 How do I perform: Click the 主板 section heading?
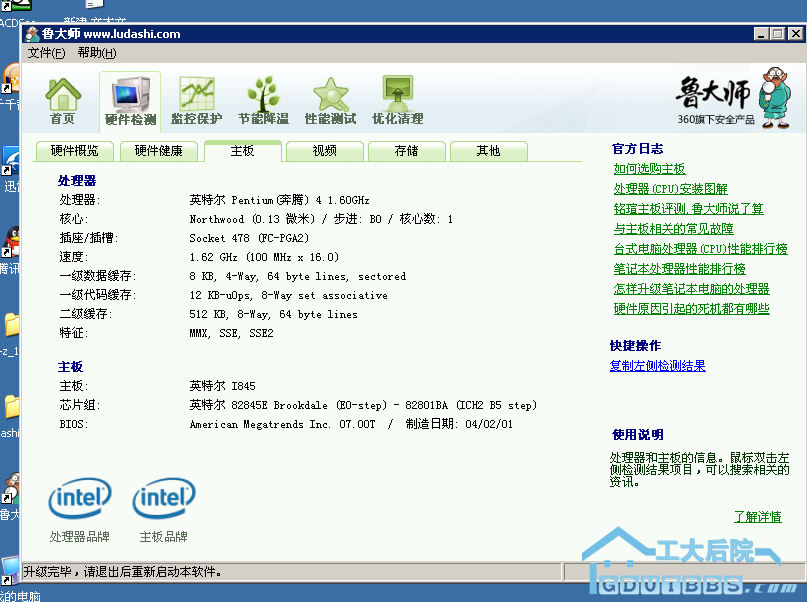(x=71, y=366)
